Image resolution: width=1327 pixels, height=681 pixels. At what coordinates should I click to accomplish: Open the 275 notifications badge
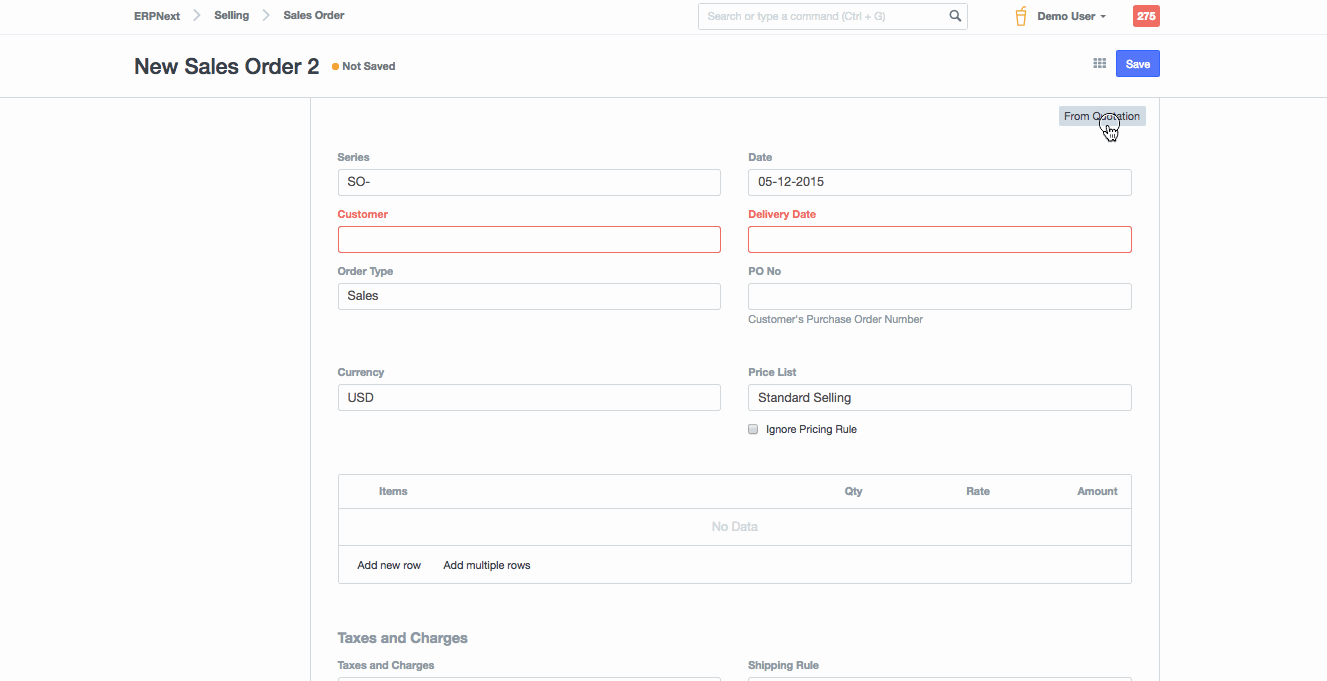(x=1146, y=16)
